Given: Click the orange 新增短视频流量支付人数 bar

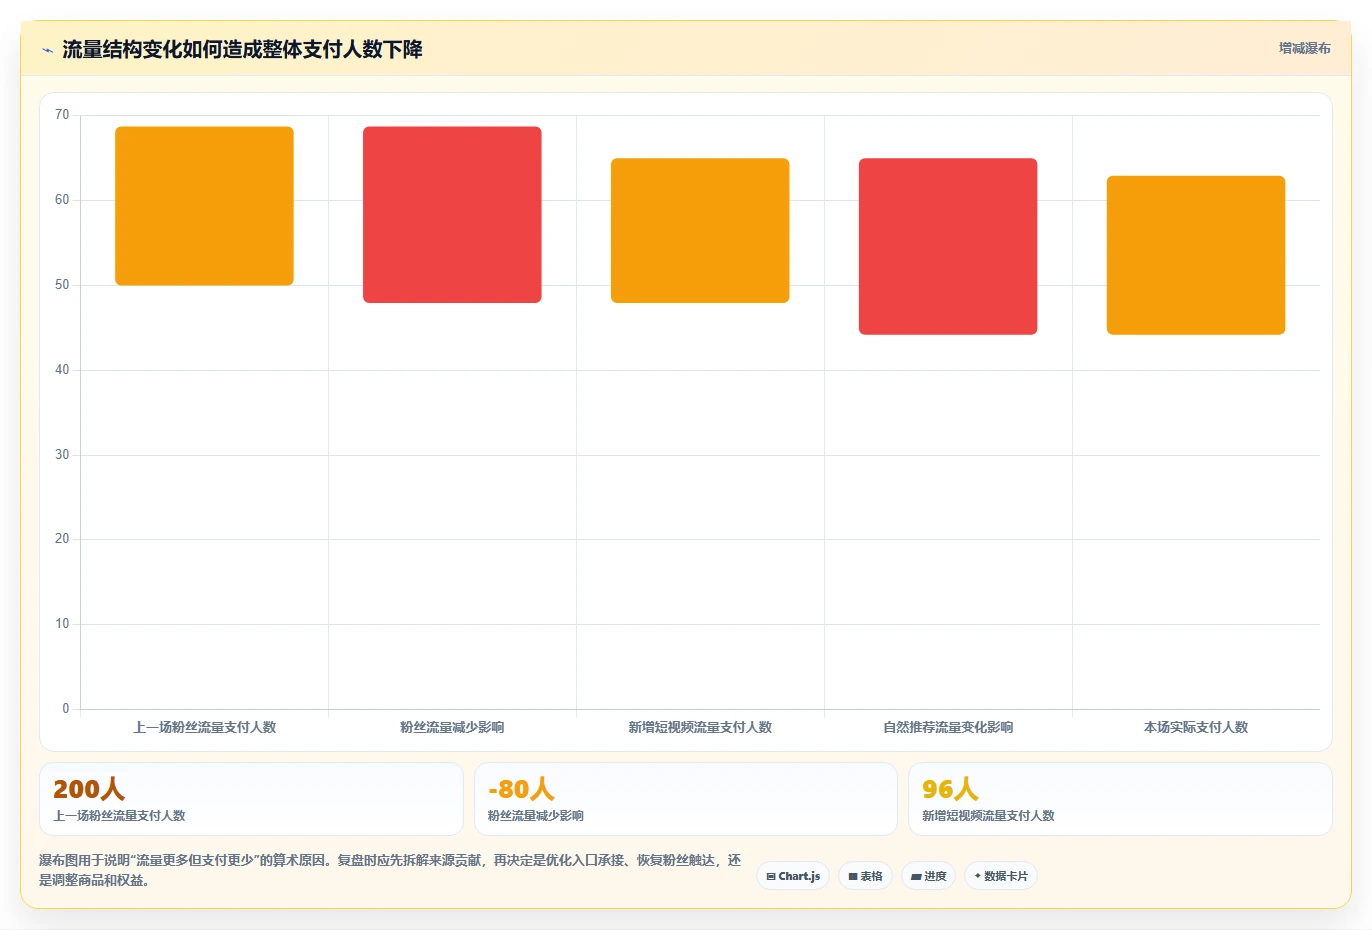Looking at the screenshot, I should 700,231.
